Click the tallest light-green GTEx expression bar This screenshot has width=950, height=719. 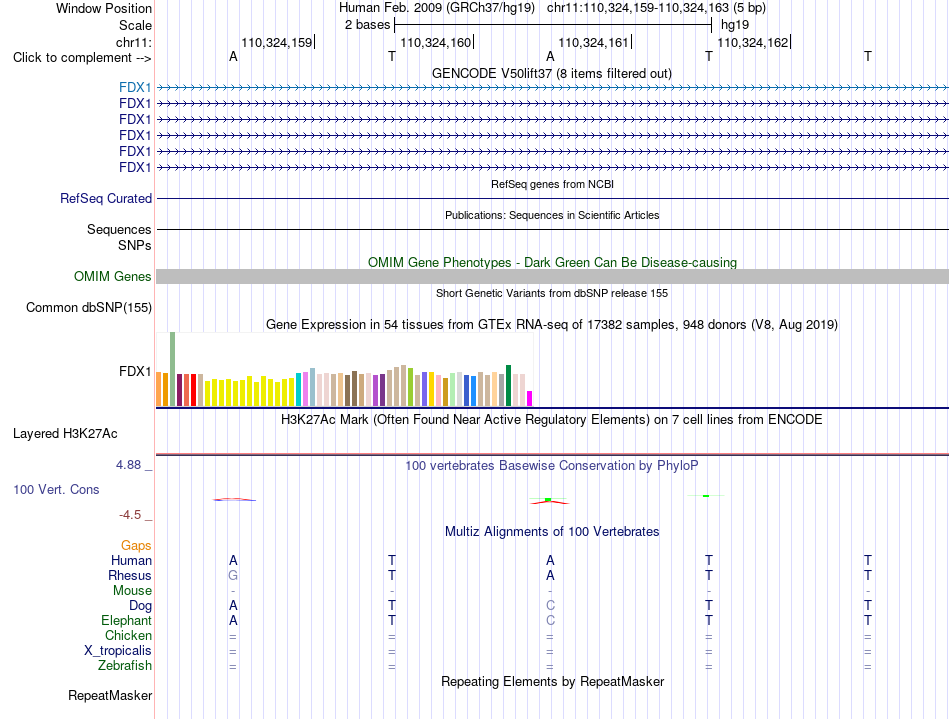point(173,369)
